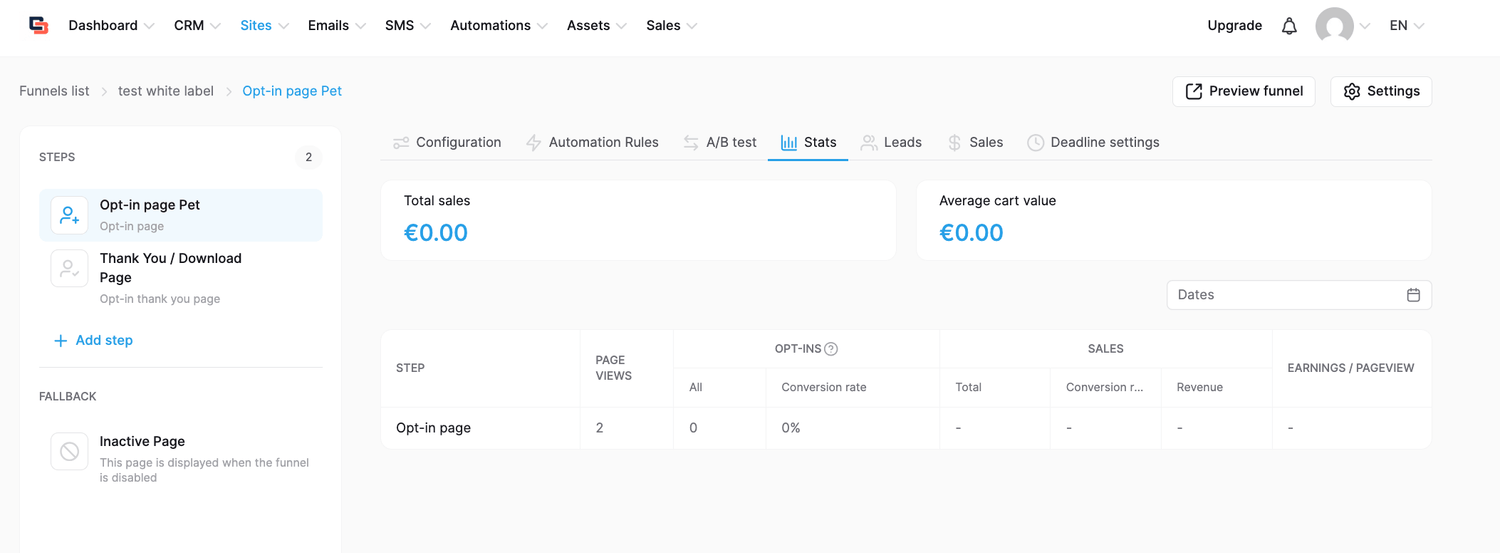Click the Settings gear icon
Image resolution: width=1500 pixels, height=553 pixels.
click(x=1352, y=91)
